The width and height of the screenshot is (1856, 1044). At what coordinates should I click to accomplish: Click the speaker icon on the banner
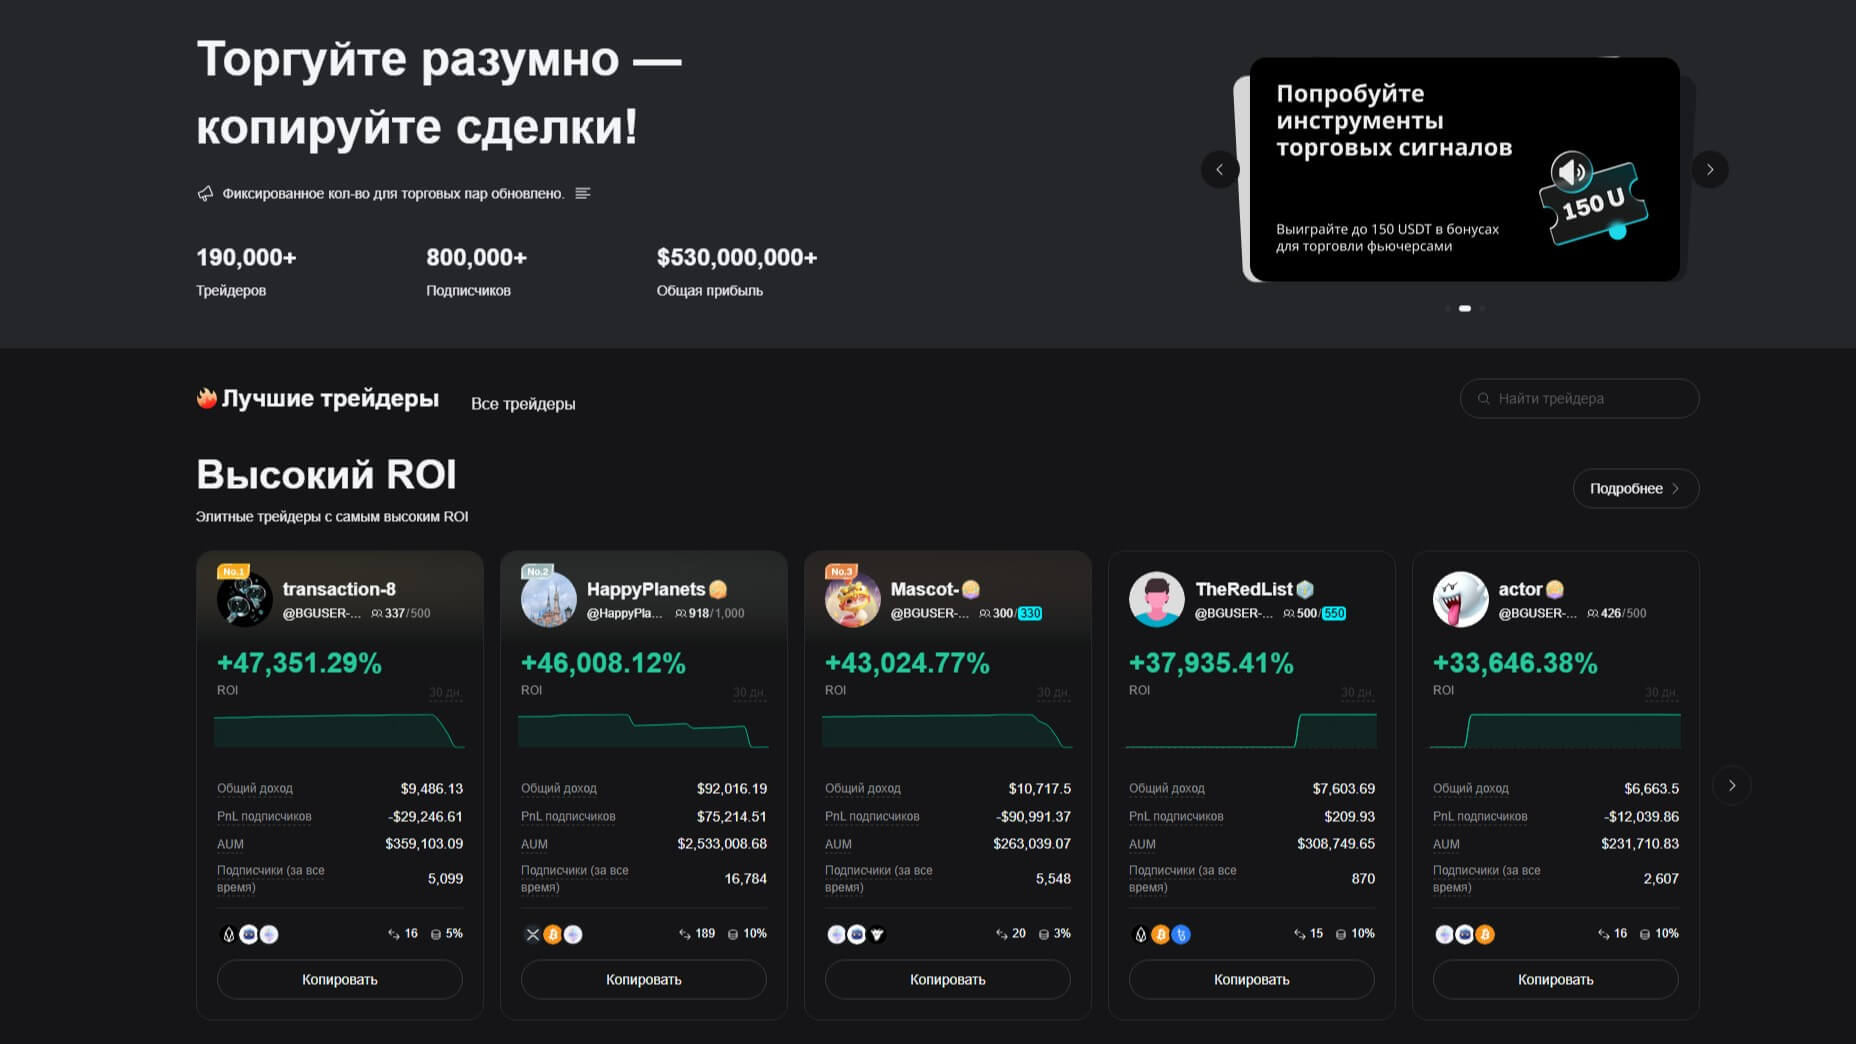1571,172
